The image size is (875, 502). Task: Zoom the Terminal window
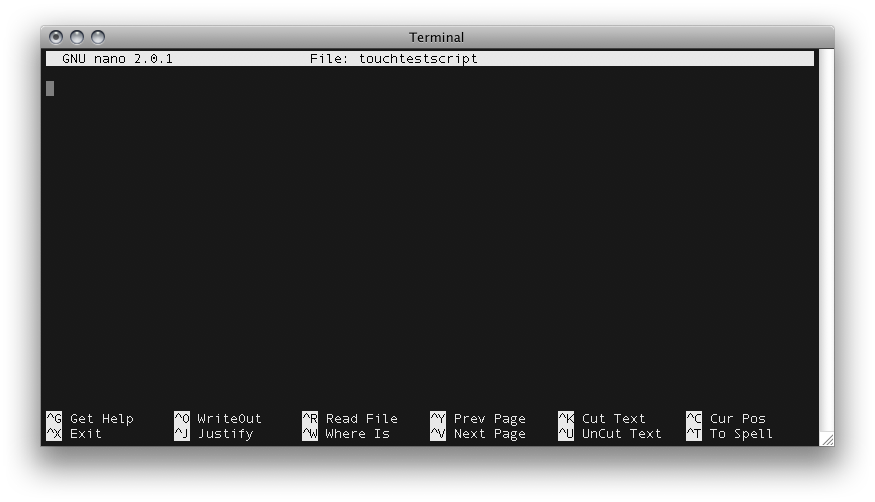tap(98, 37)
